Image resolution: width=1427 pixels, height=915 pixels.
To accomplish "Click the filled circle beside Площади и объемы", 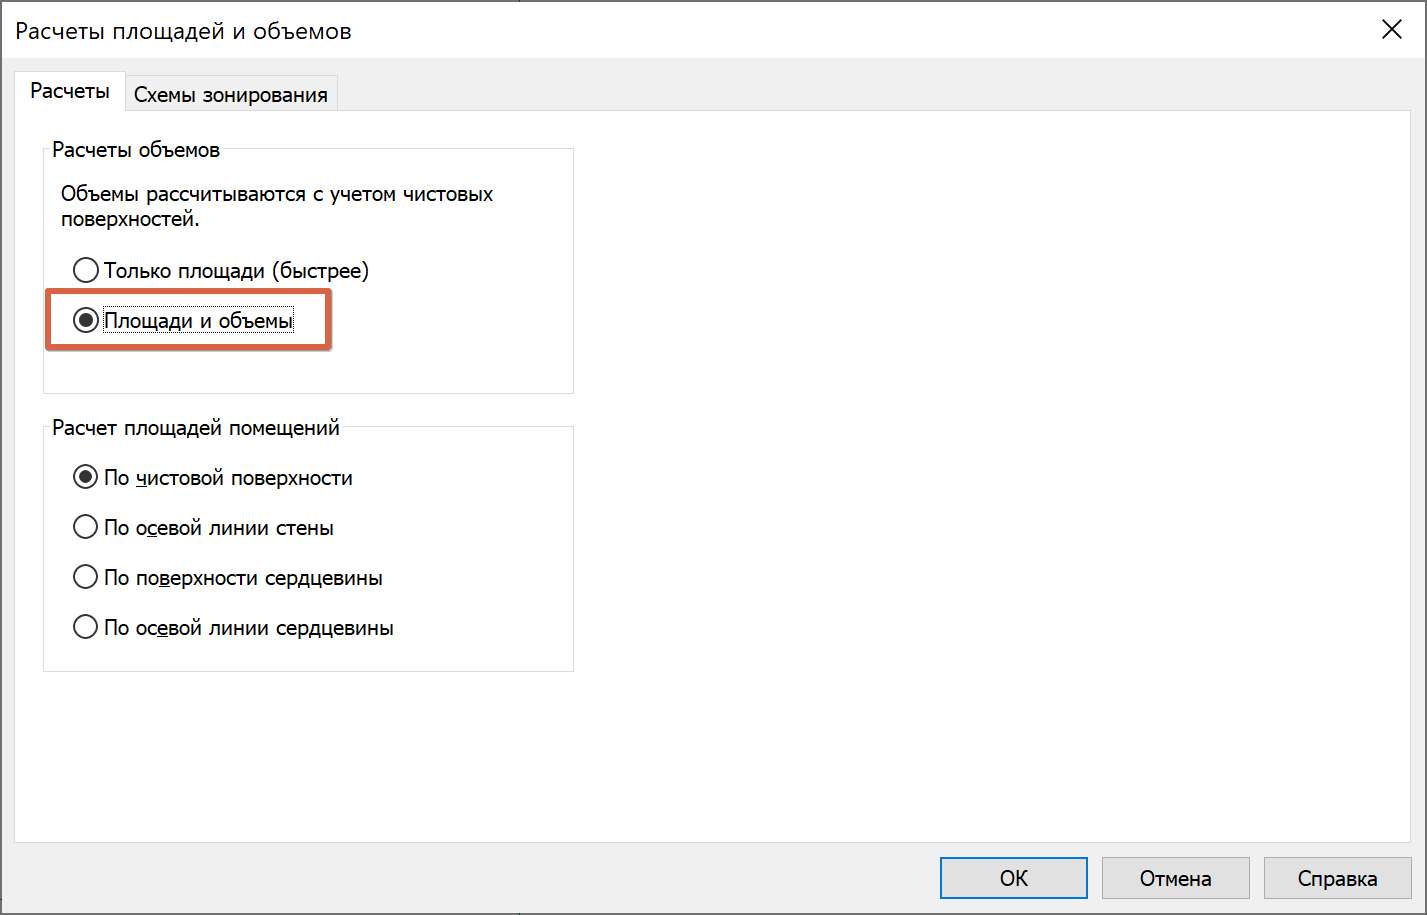I will click(x=86, y=320).
